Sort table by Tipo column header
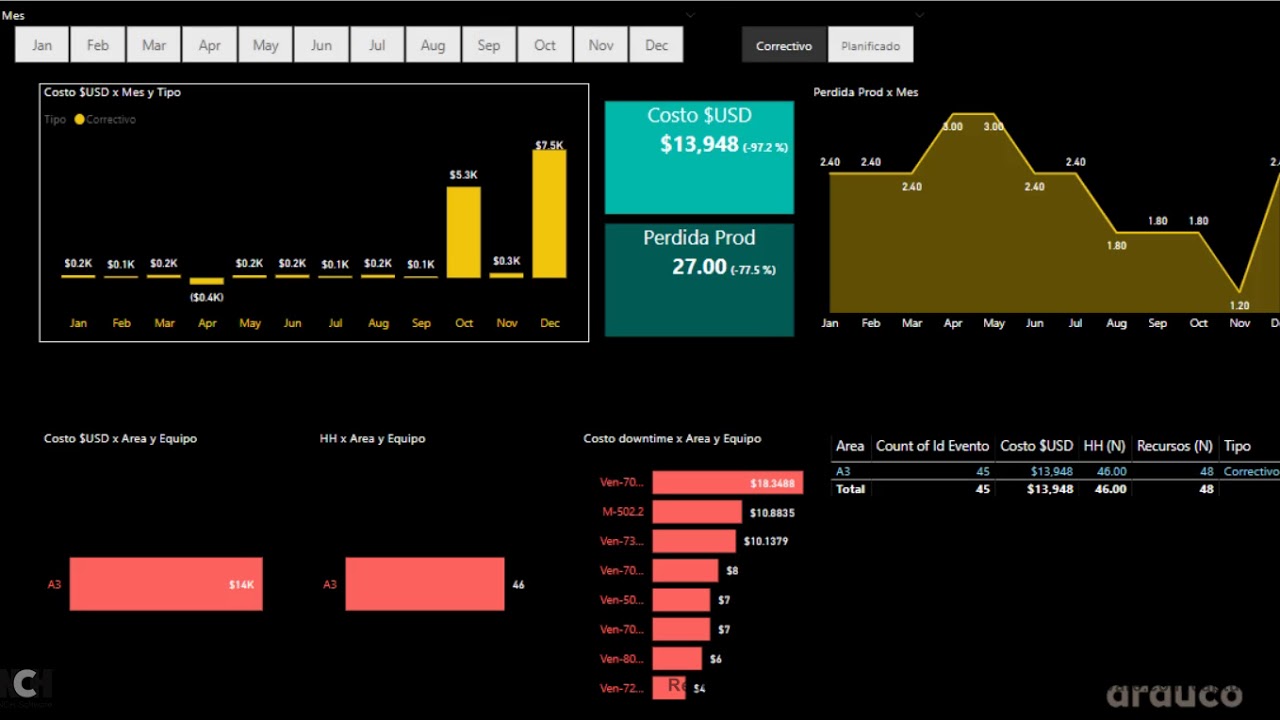 point(1237,446)
